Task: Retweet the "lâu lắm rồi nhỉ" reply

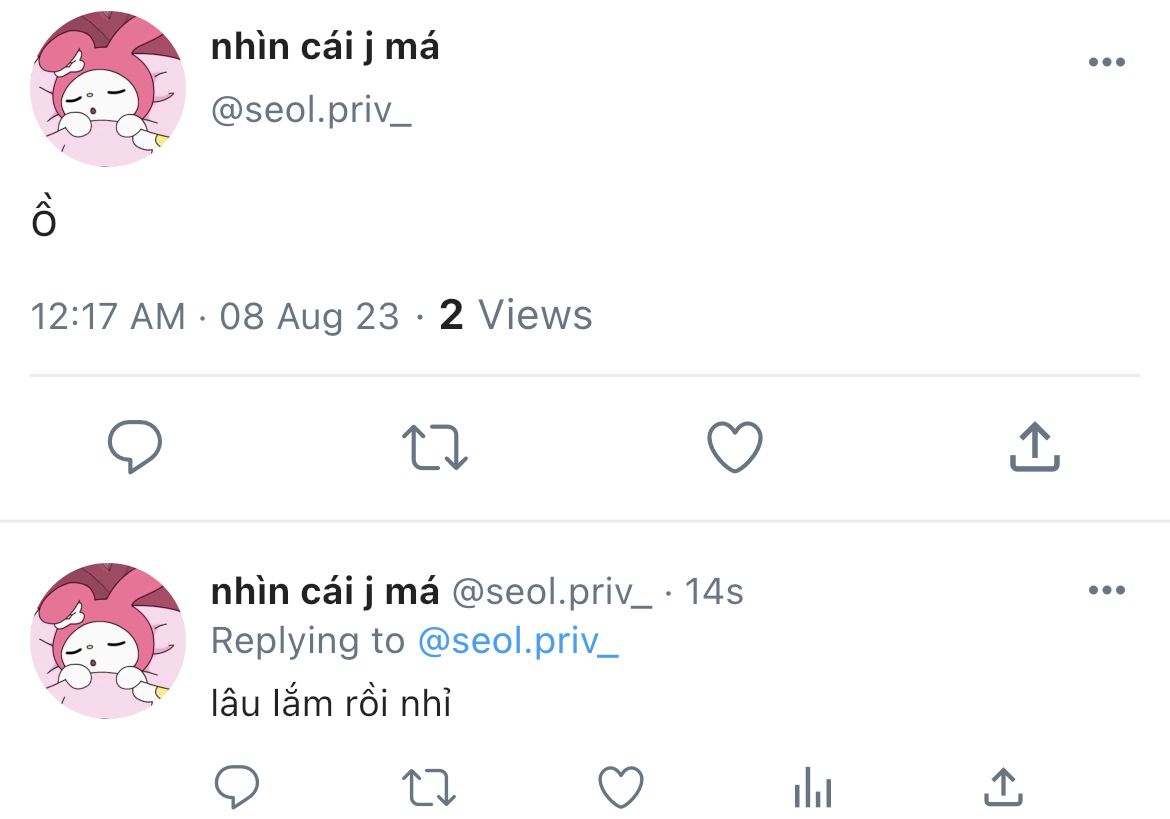Action: [429, 788]
